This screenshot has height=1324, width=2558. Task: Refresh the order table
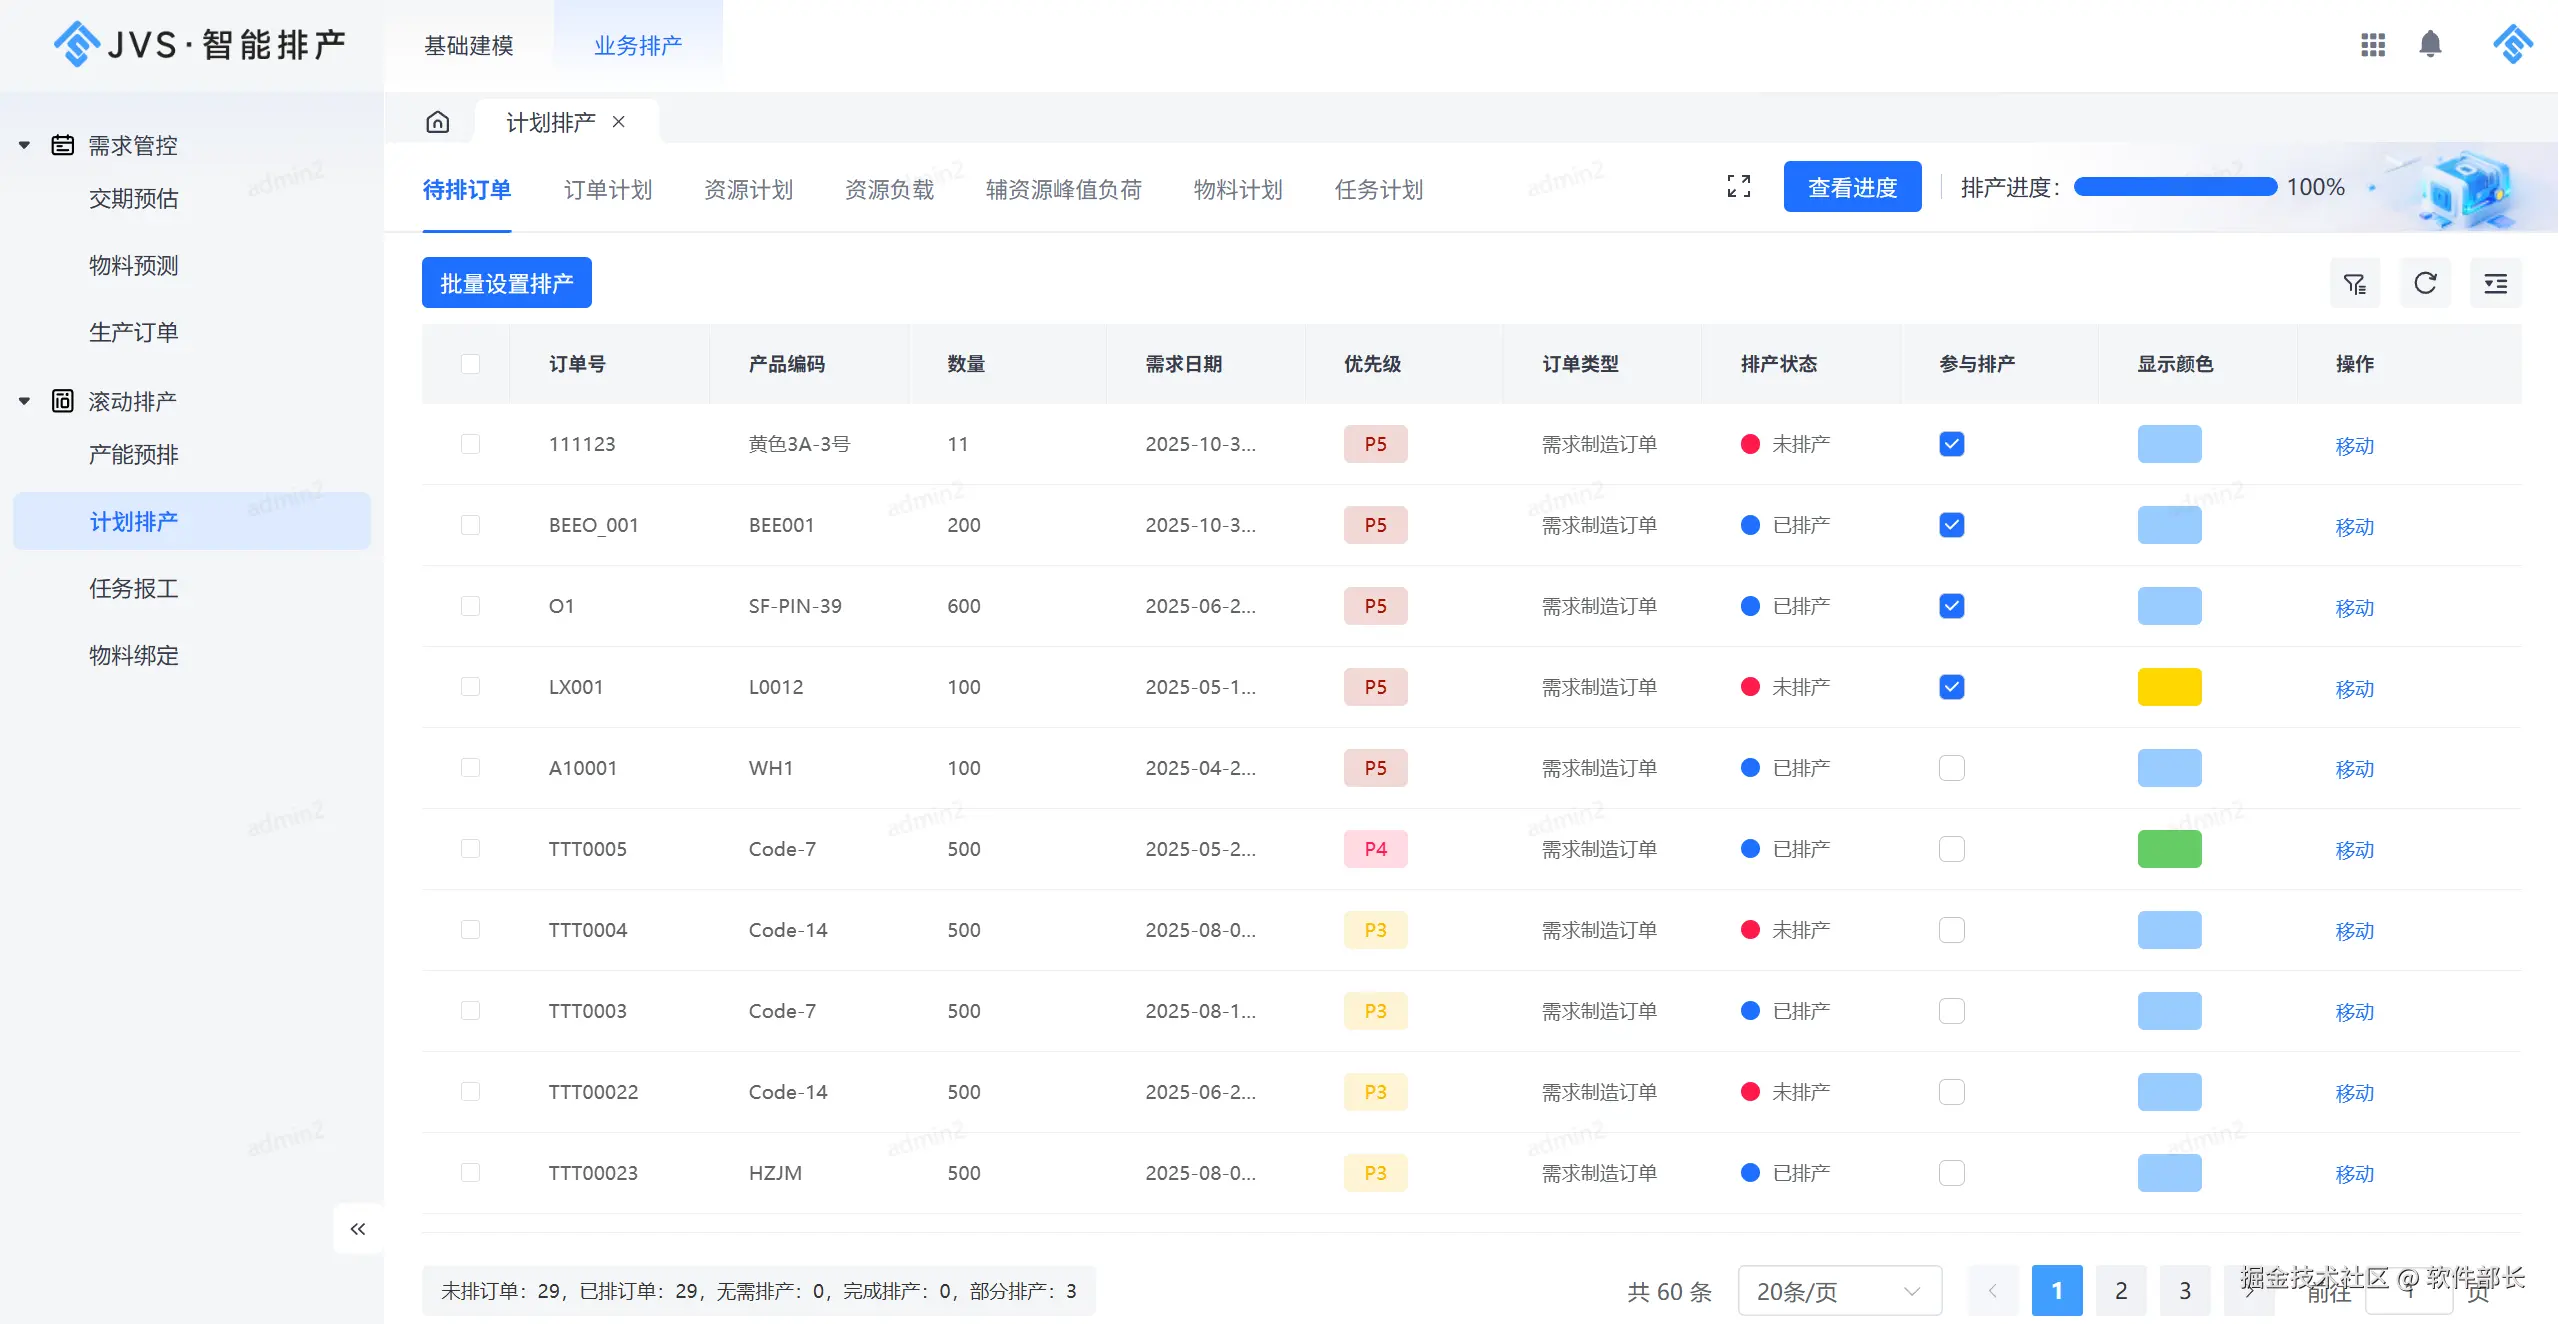pyautogui.click(x=2425, y=284)
